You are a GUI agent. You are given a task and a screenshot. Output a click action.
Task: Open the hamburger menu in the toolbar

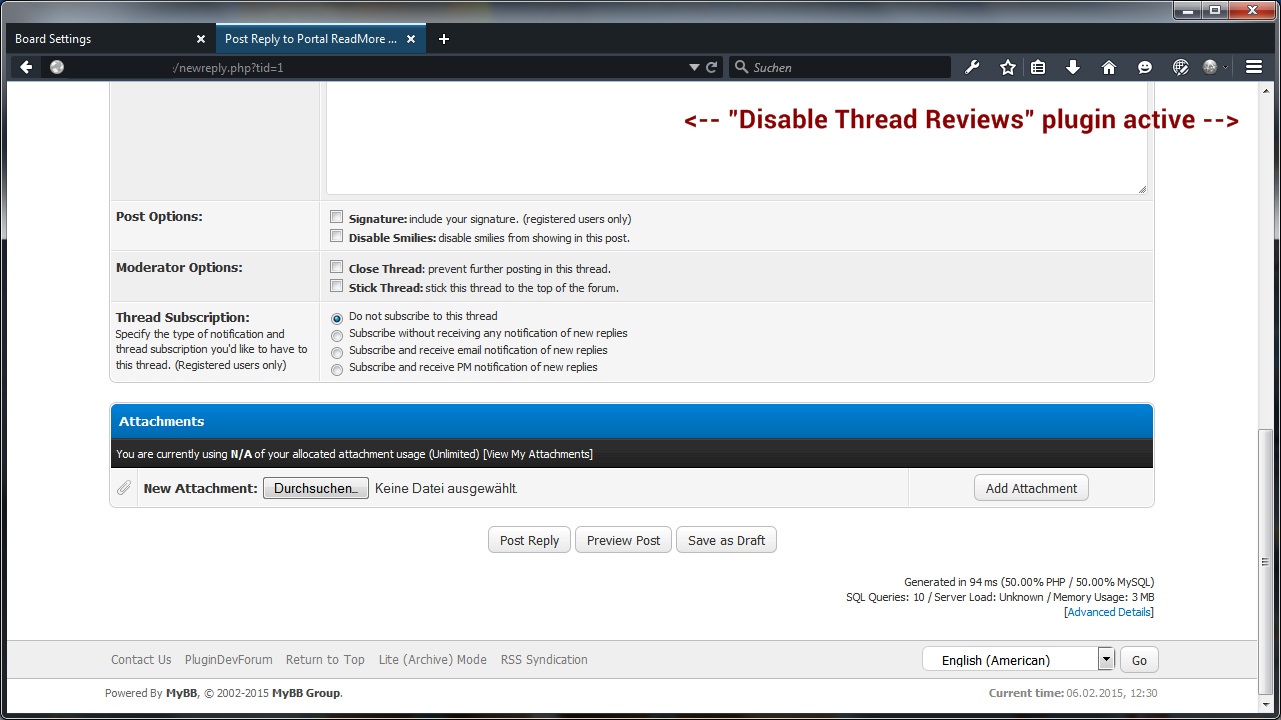point(1254,67)
